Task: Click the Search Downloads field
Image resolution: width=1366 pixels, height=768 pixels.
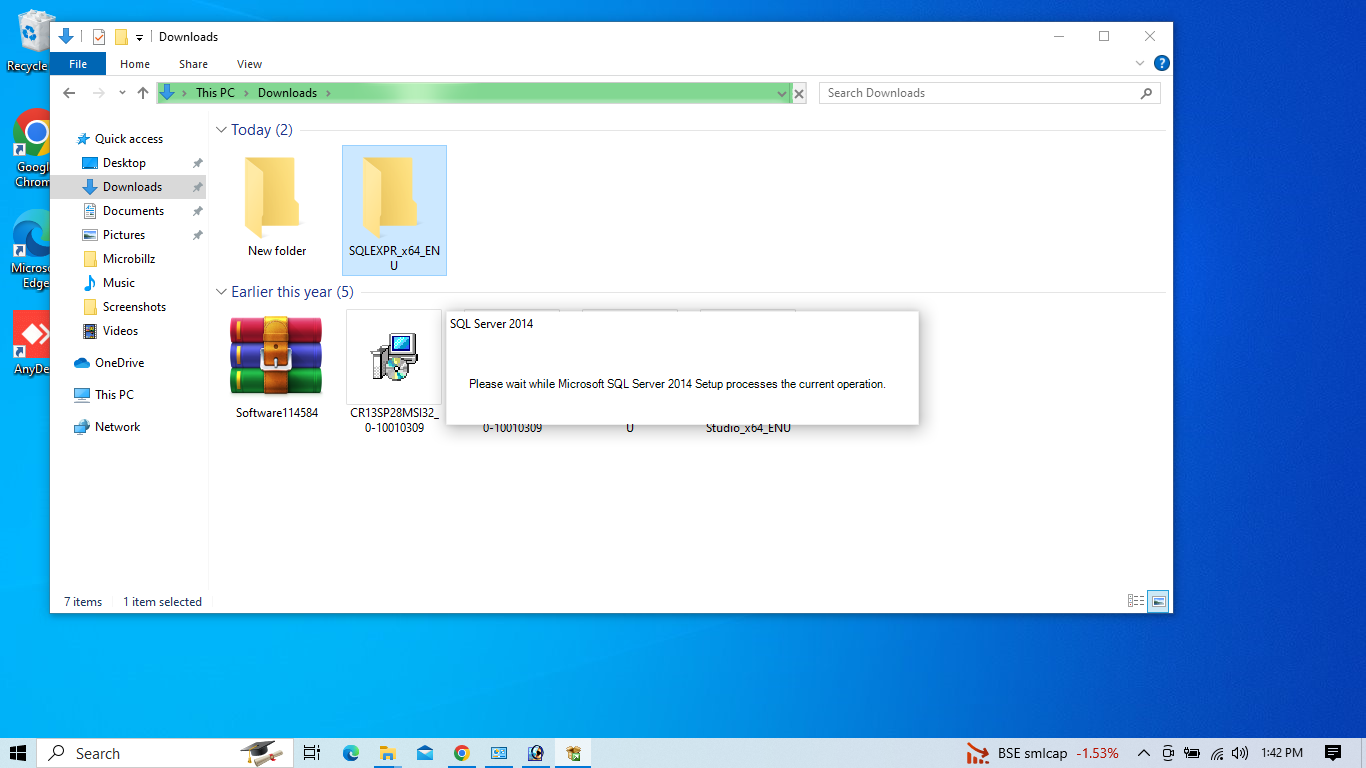Action: point(980,93)
